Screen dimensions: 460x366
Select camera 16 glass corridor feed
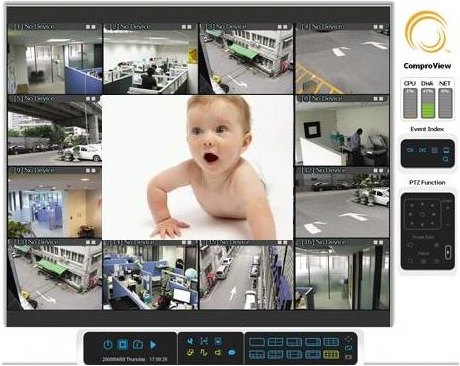342,274
